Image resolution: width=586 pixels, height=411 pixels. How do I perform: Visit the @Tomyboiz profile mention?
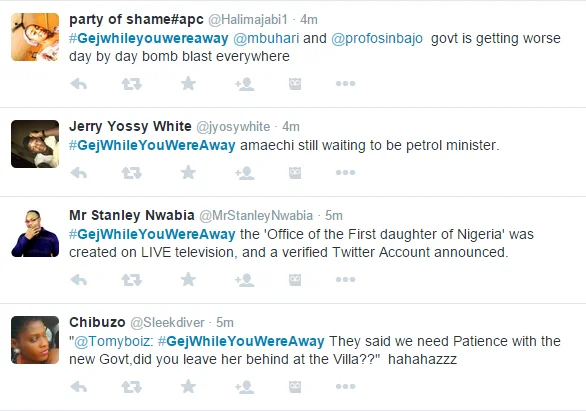[113, 342]
